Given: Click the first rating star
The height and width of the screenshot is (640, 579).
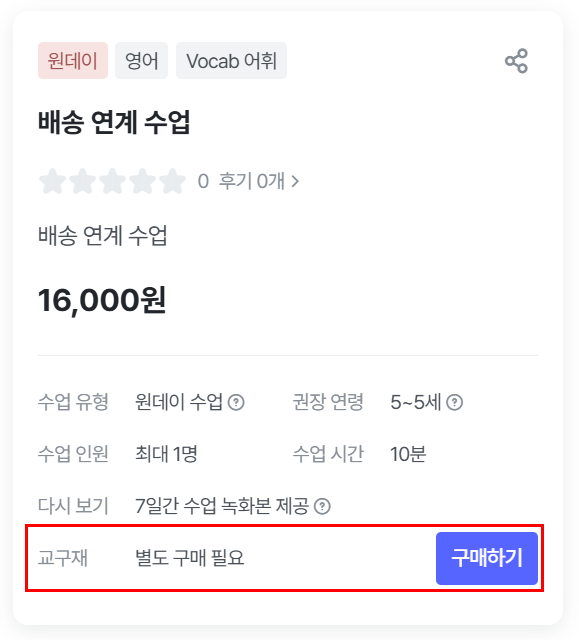Looking at the screenshot, I should point(53,181).
